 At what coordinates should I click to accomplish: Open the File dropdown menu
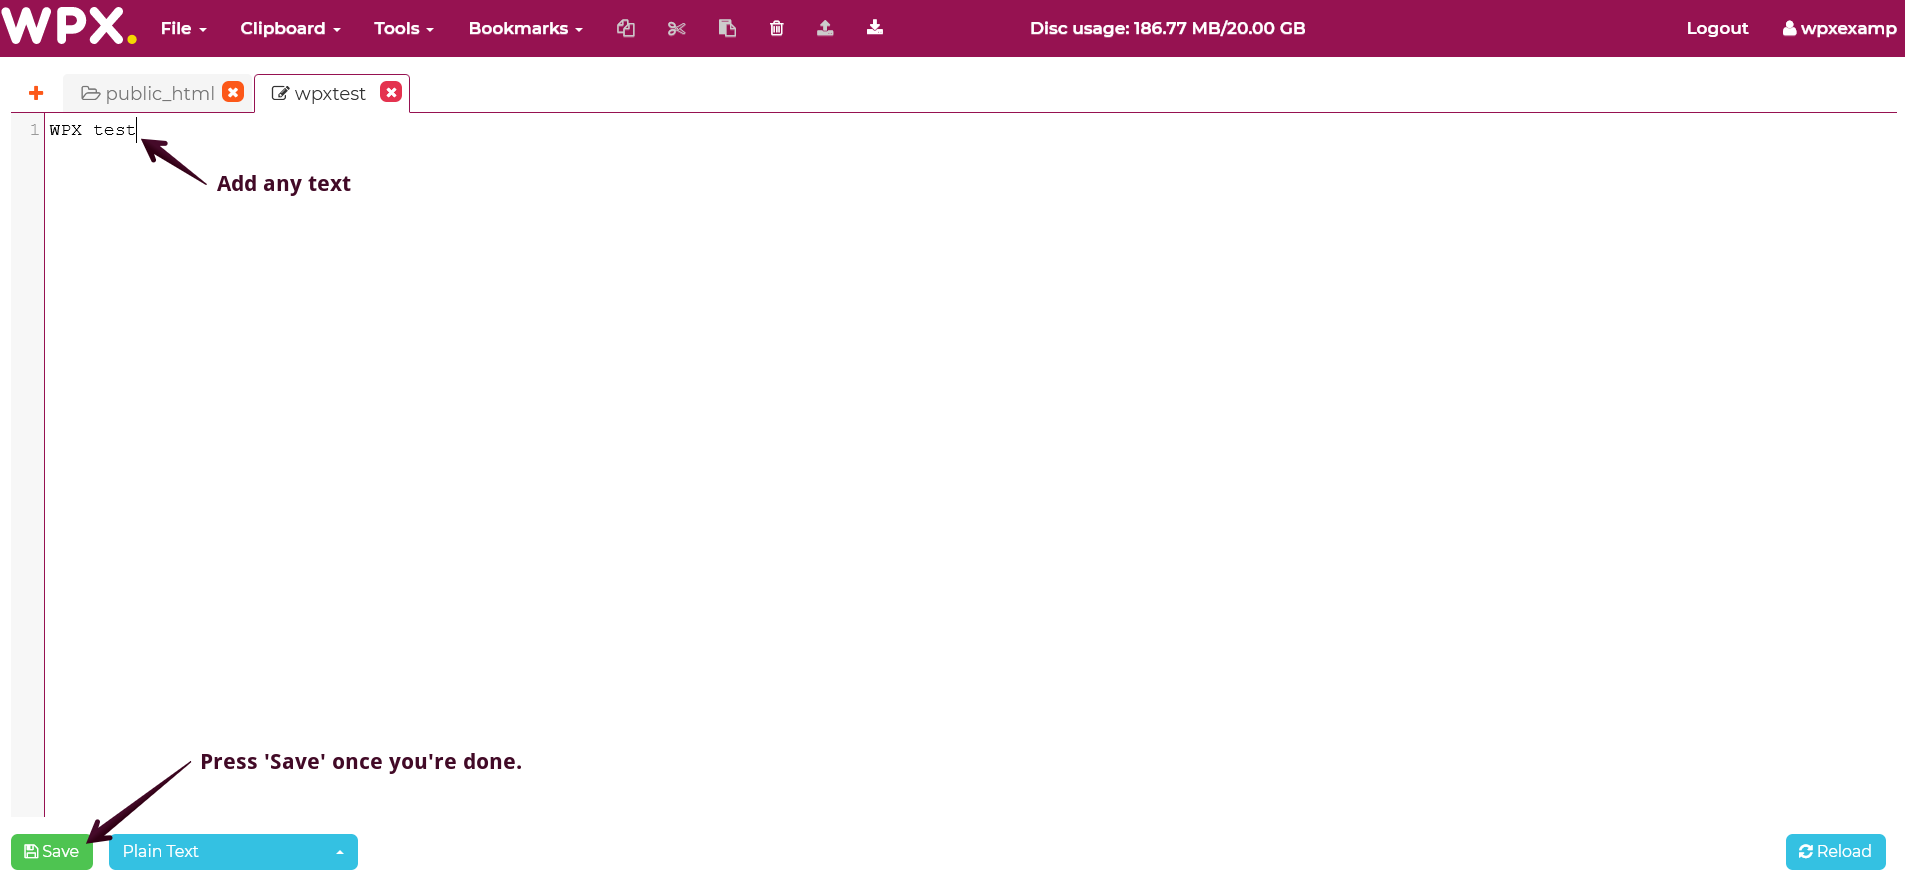point(183,28)
